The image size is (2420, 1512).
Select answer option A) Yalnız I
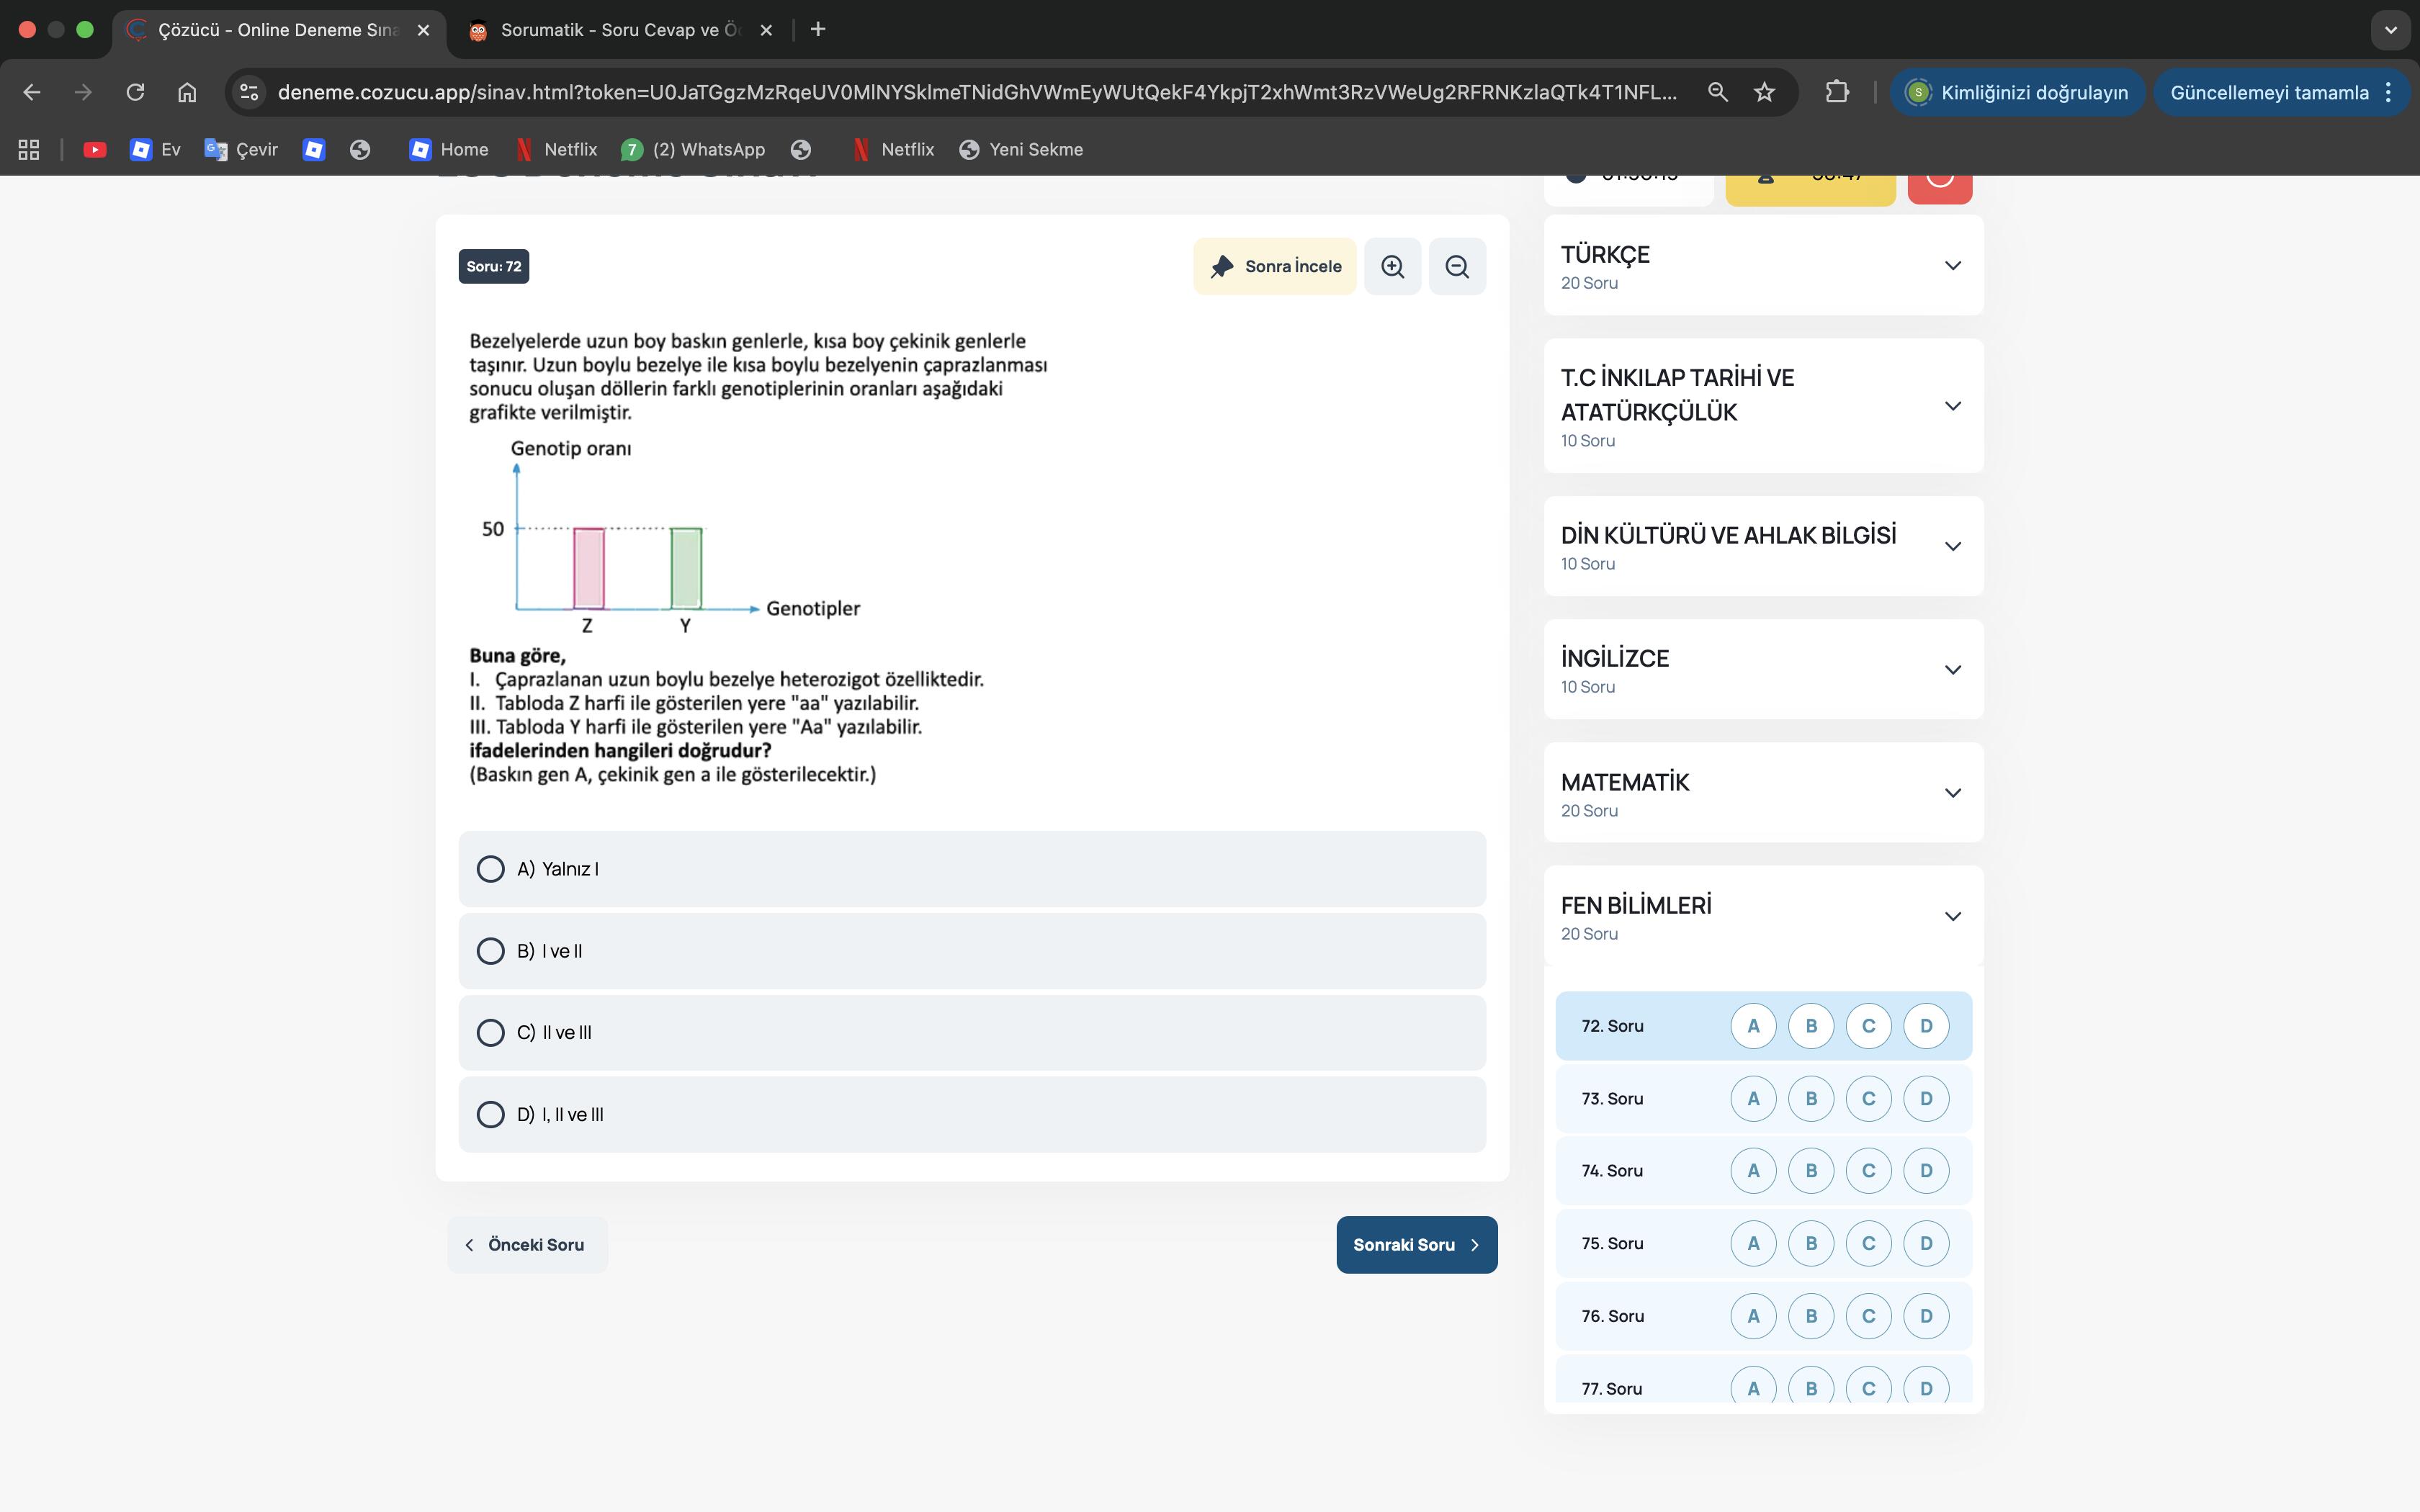pyautogui.click(x=490, y=869)
